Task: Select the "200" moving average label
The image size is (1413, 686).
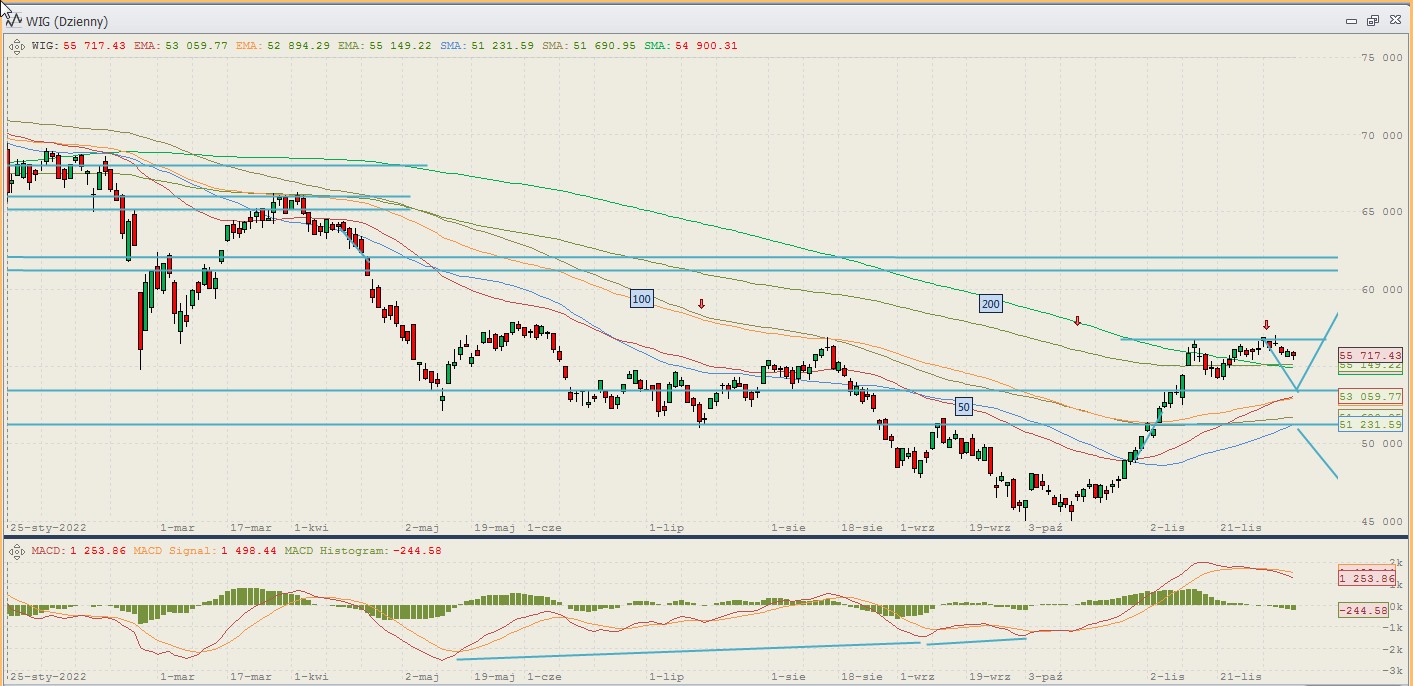Action: [990, 302]
